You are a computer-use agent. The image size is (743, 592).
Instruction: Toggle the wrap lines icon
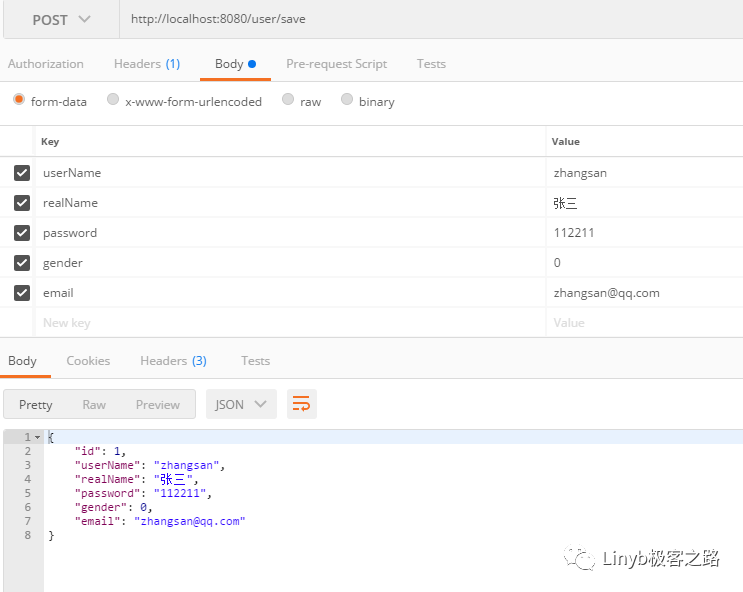(x=301, y=404)
